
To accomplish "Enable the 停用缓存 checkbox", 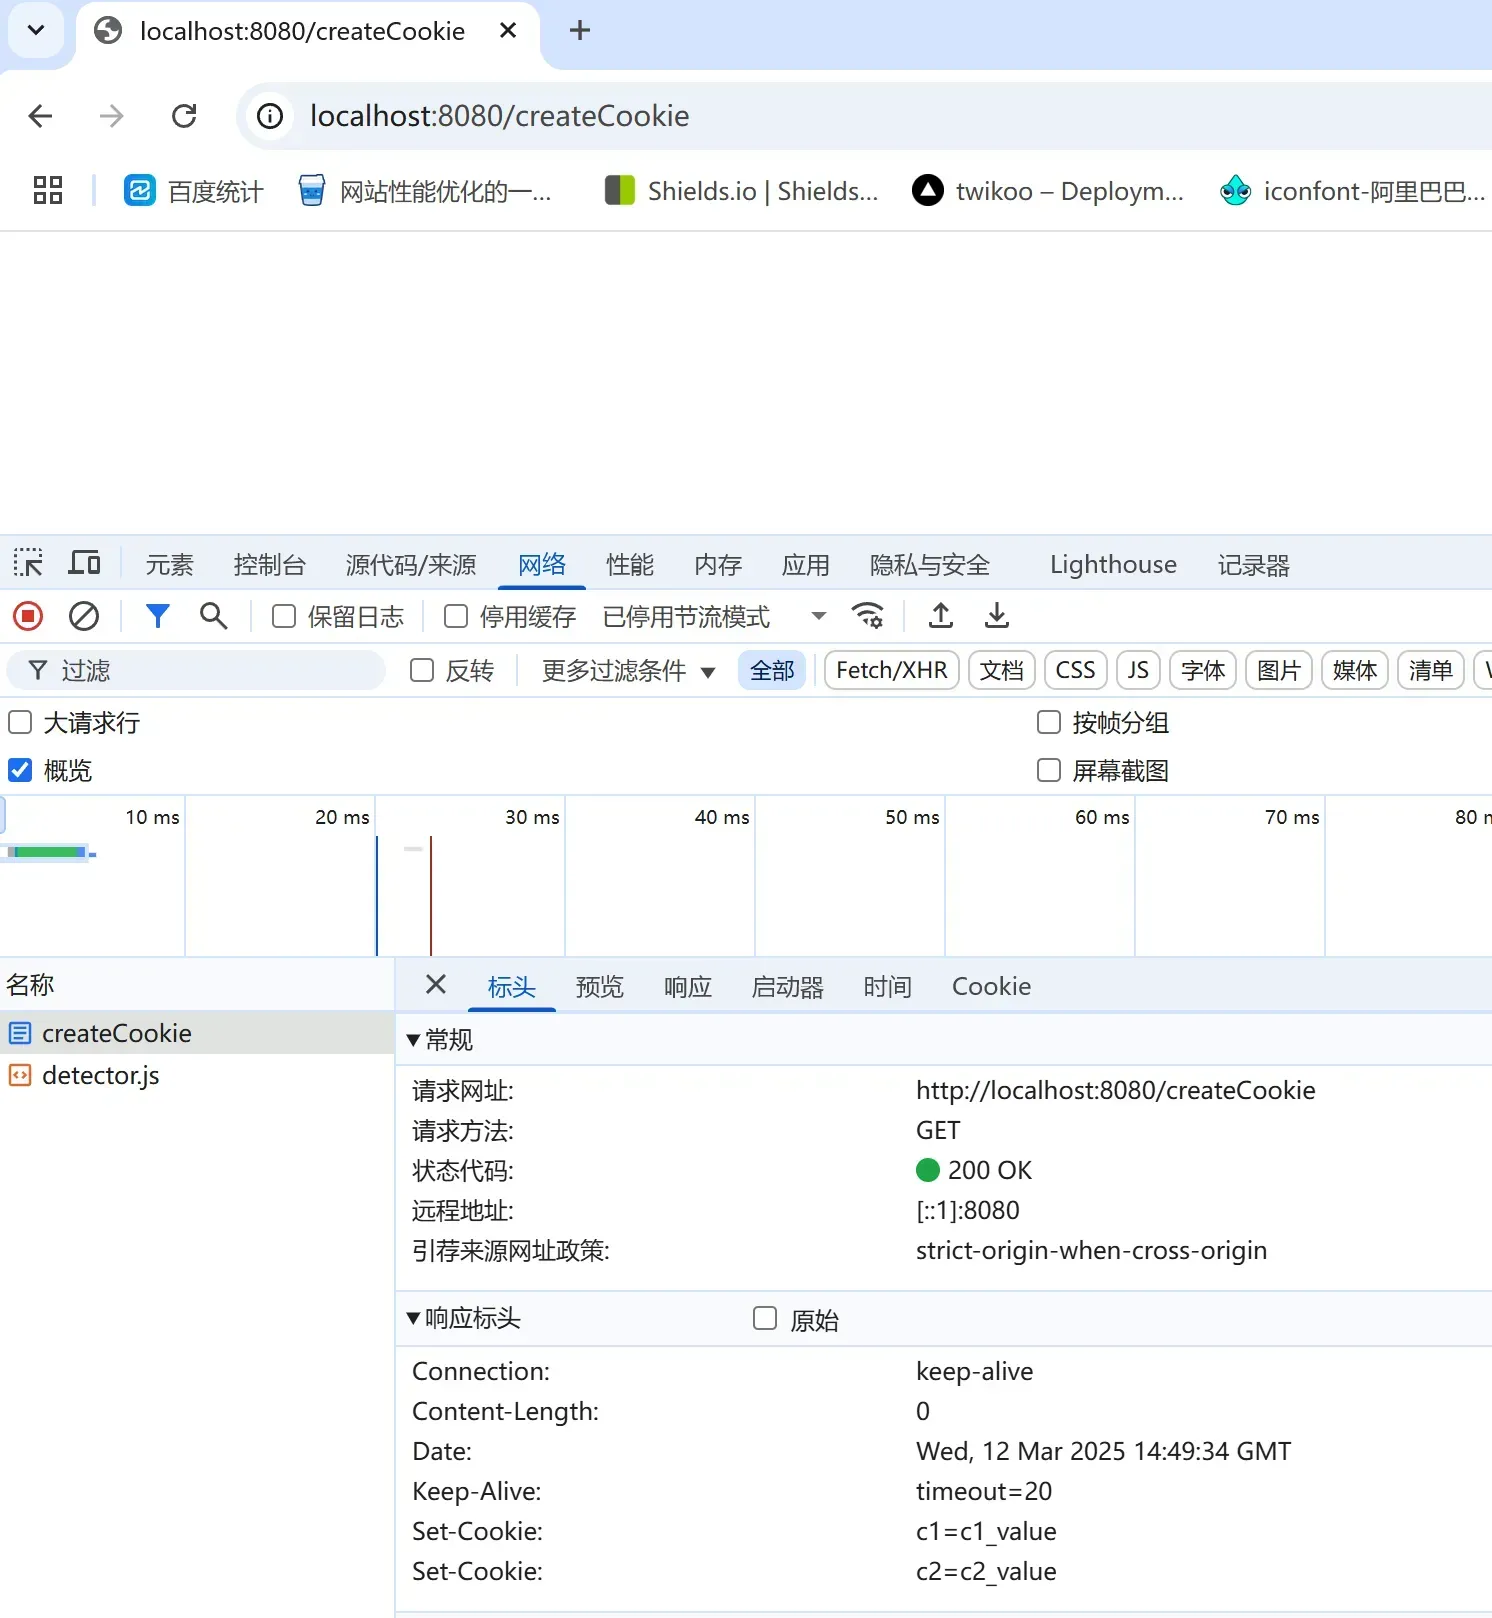I will tap(456, 616).
